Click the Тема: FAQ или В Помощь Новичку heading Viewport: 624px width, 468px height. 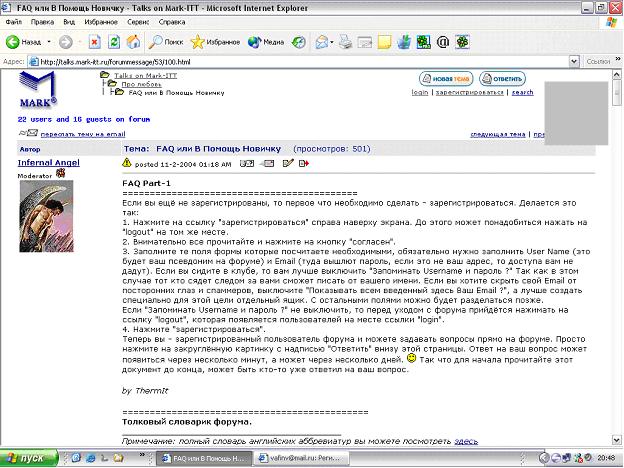202,149
